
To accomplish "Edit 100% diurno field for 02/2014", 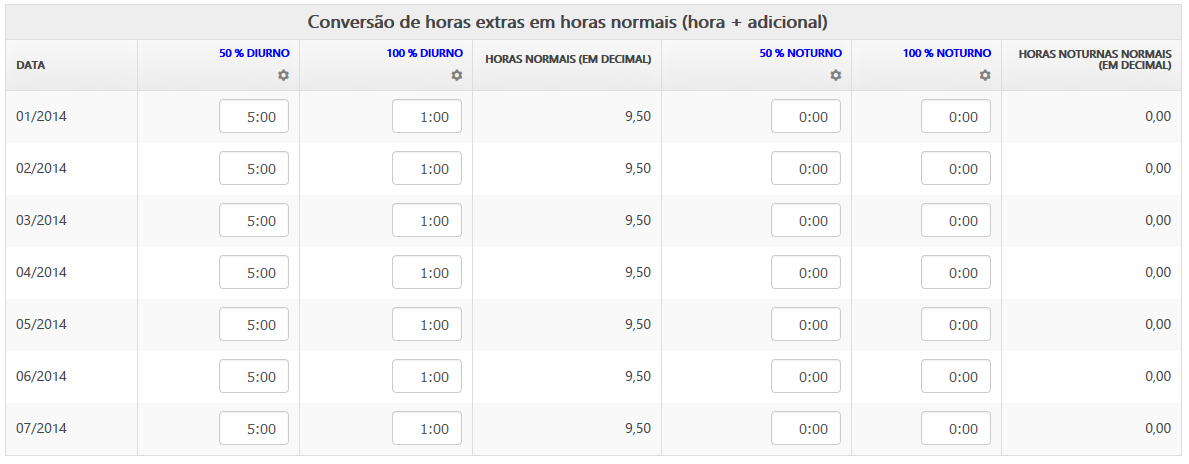I will [427, 168].
